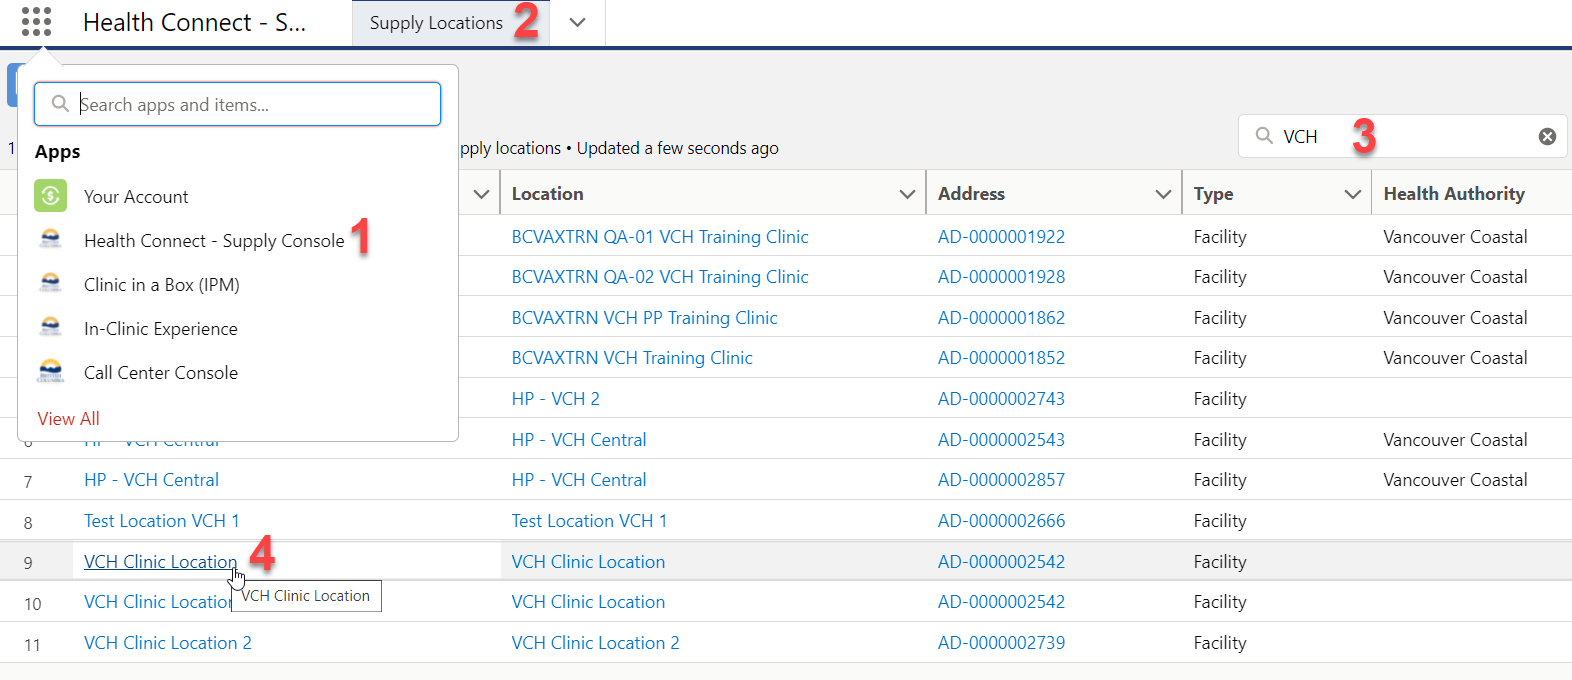
Task: Sort by the Address column header
Action: tap(972, 194)
